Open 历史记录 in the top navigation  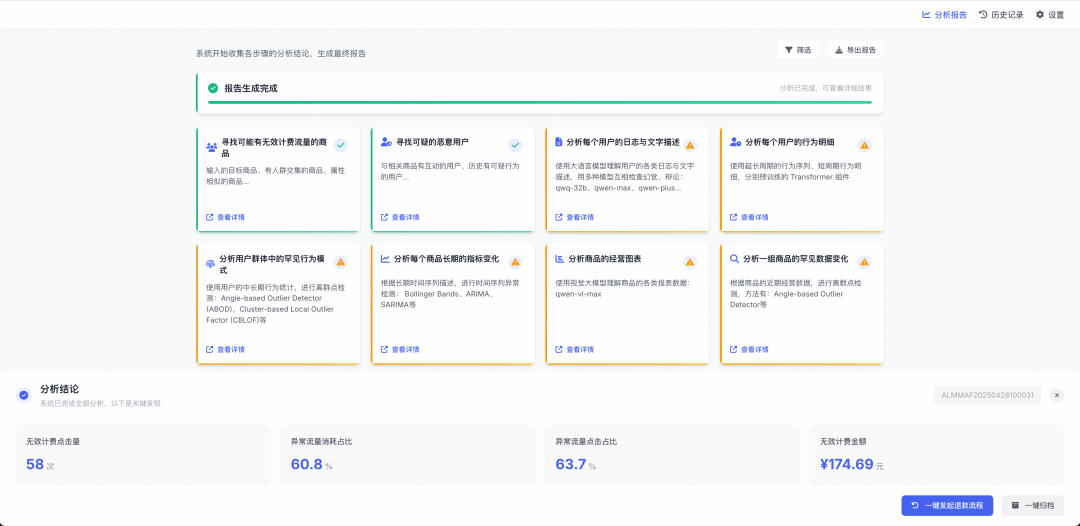click(1001, 14)
